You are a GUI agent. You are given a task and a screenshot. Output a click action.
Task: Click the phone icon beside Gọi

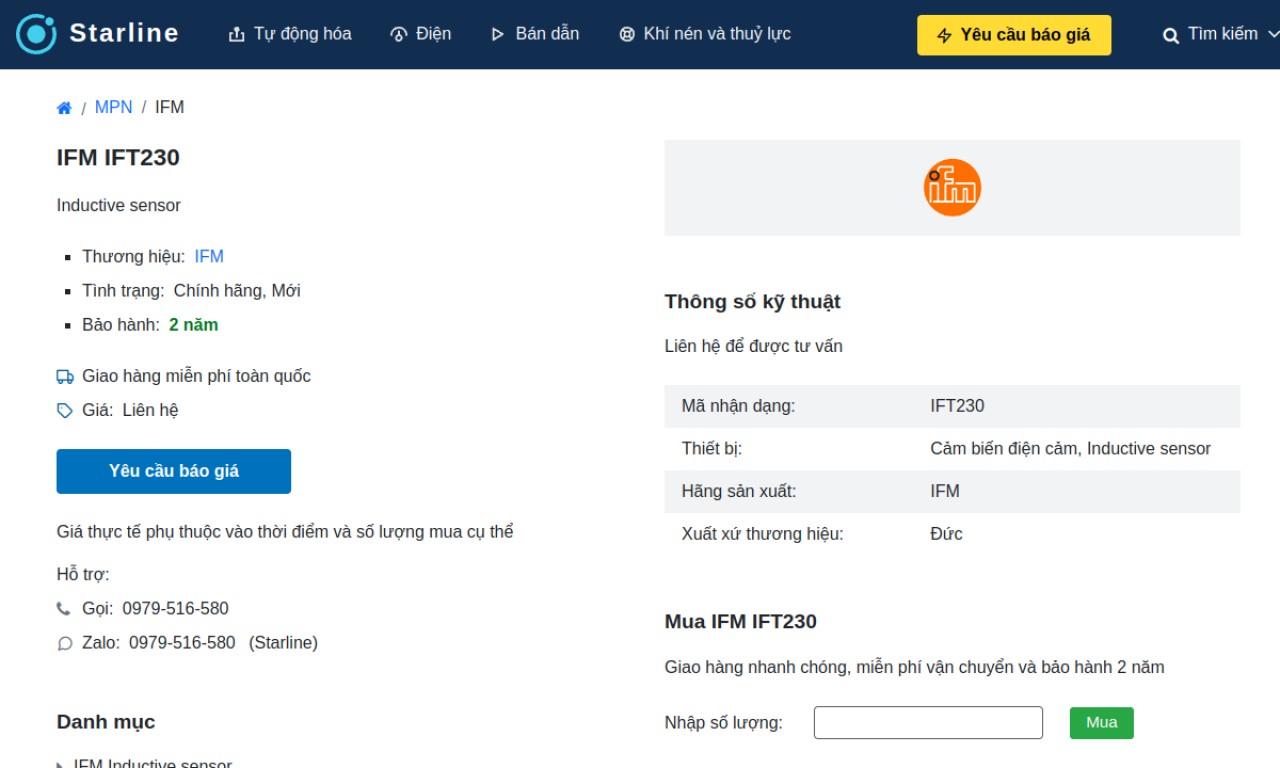[64, 609]
